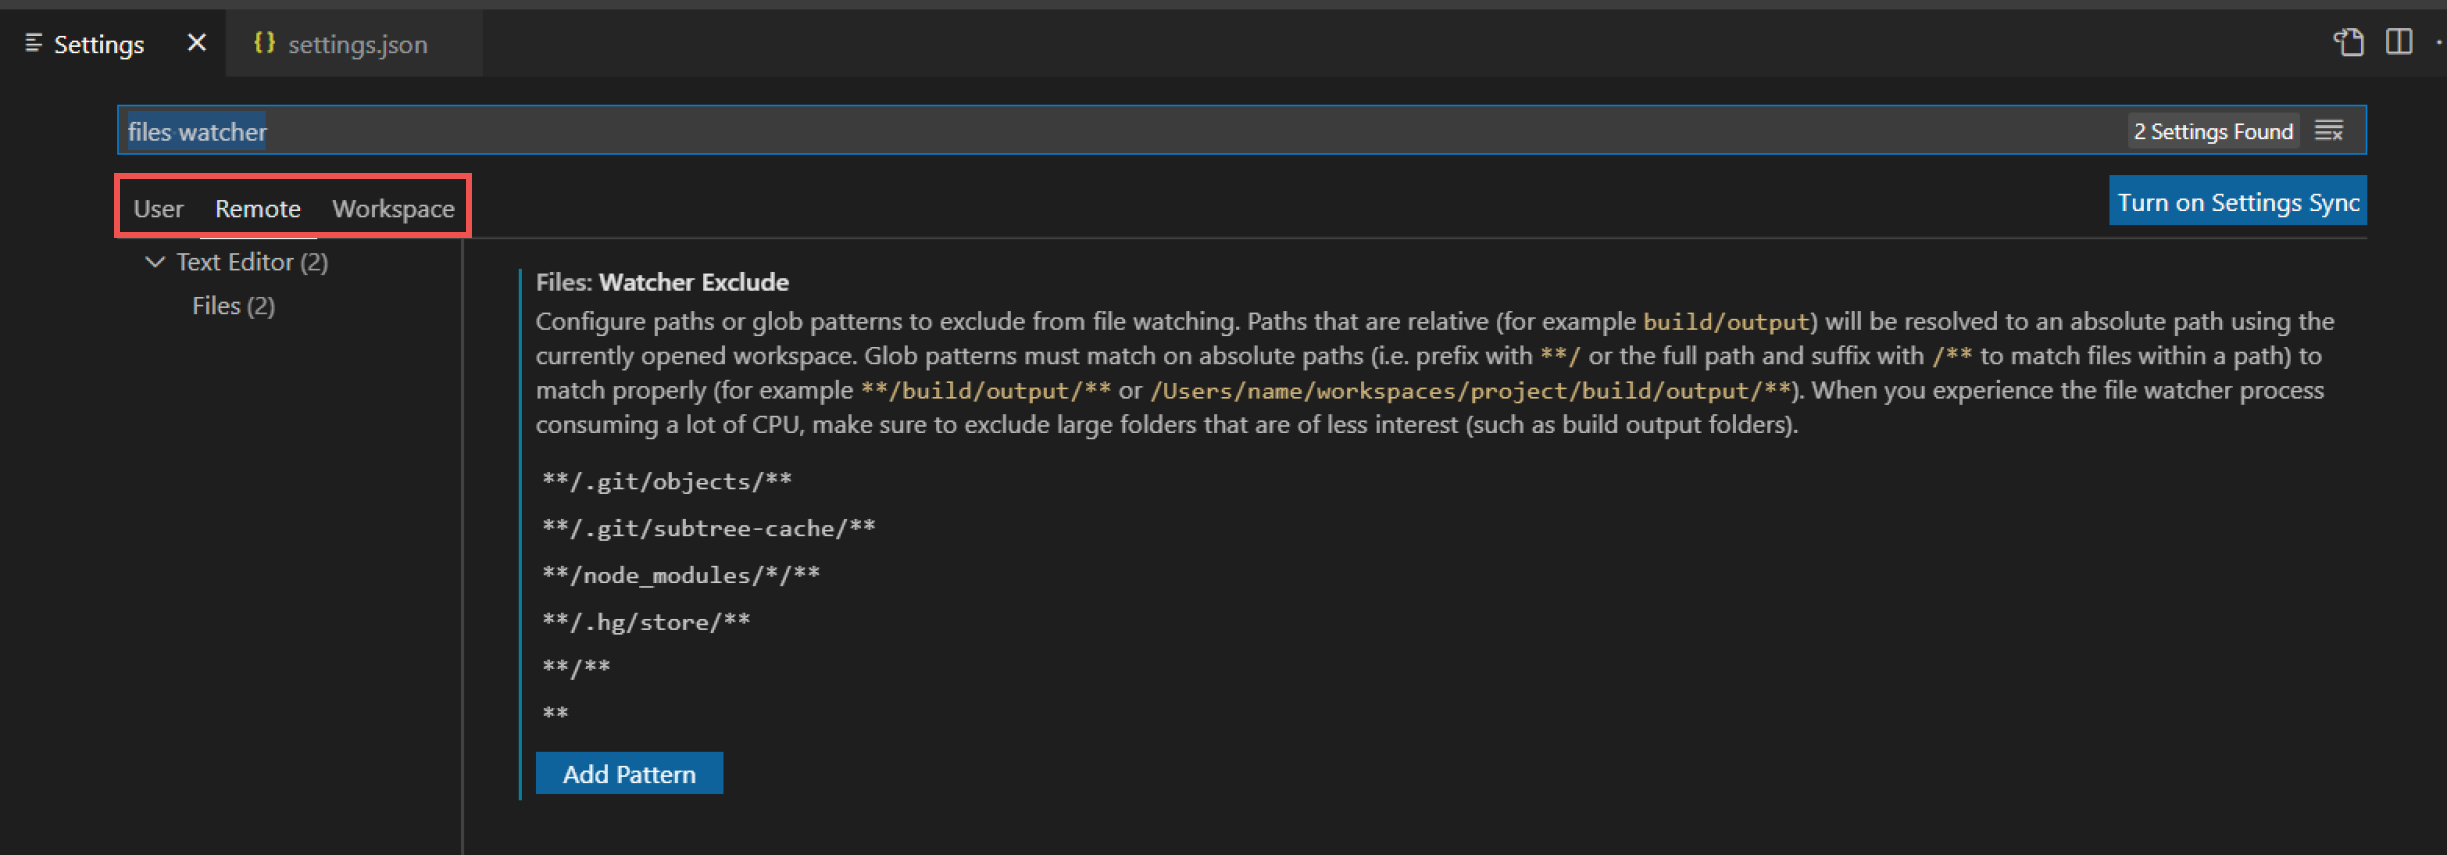Click the Open Settings (JSON) icon
This screenshot has height=855, width=2447.
(2349, 42)
